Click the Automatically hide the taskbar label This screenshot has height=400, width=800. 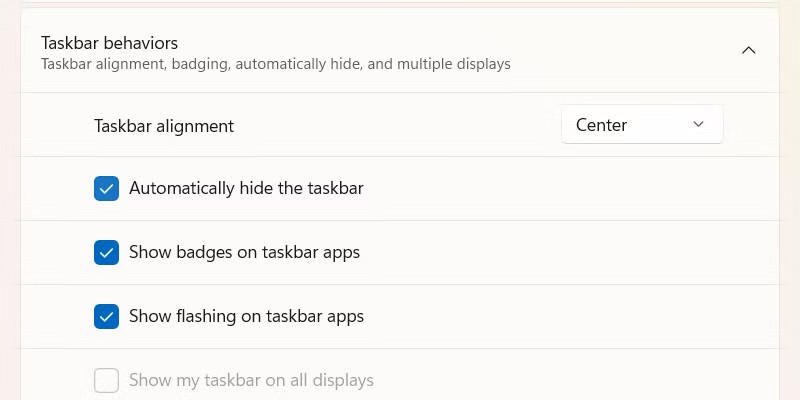[x=246, y=188]
